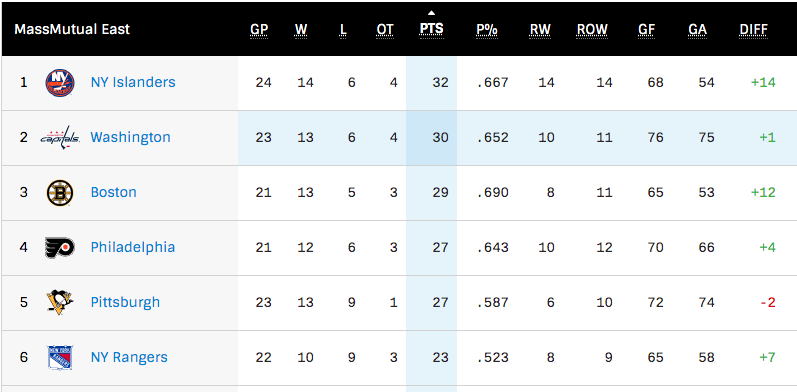Image resolution: width=797 pixels, height=392 pixels.
Task: Sort table by GP column header
Action: point(259,29)
